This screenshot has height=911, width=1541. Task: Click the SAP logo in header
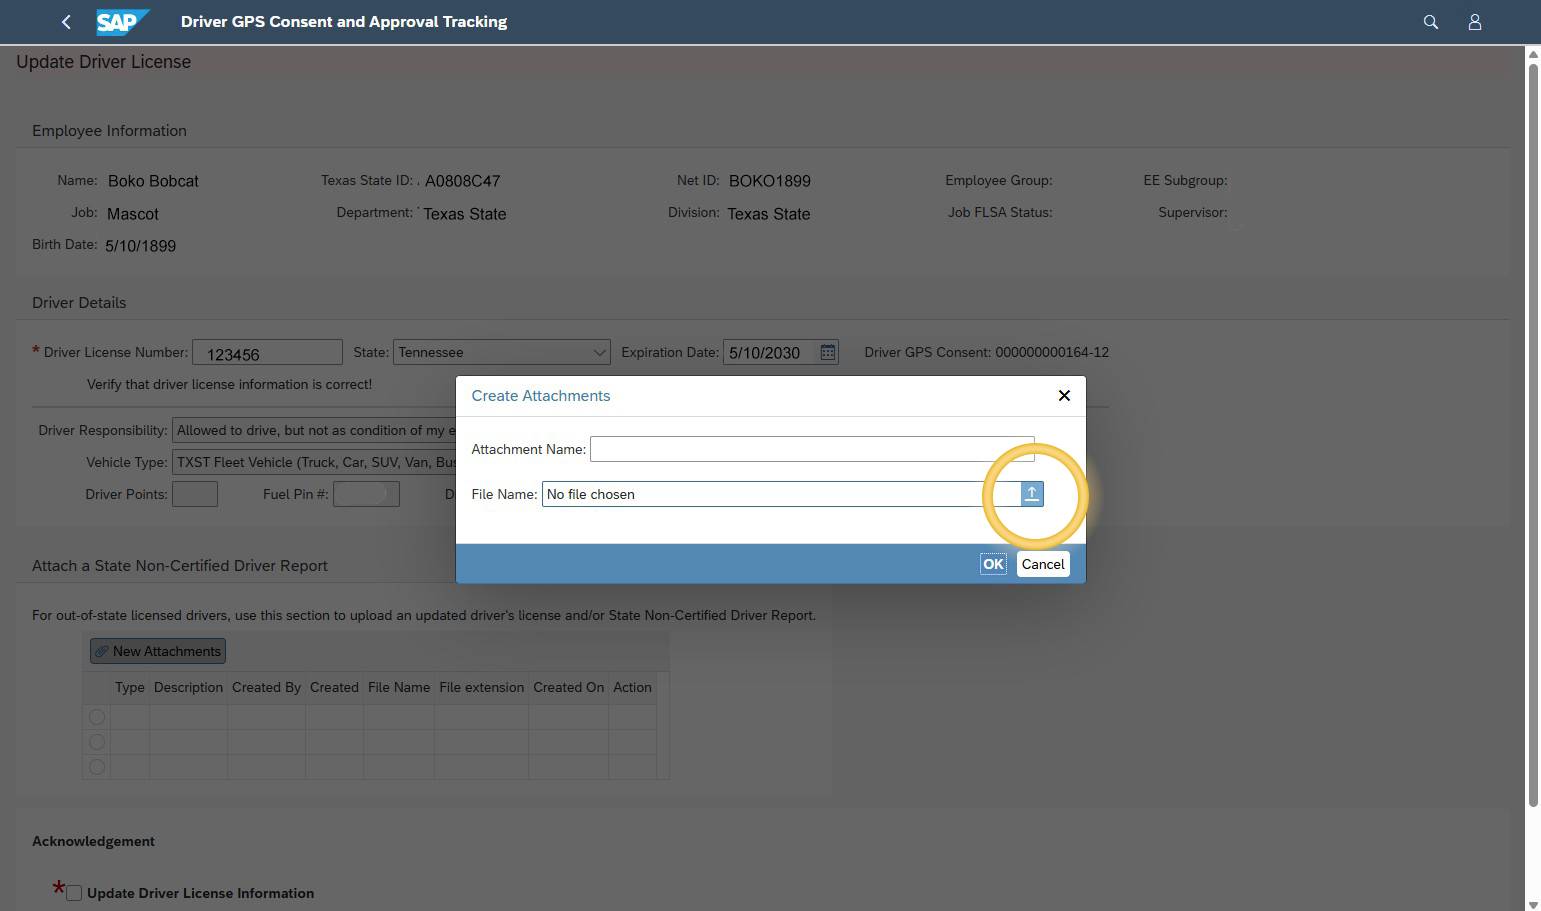click(122, 21)
